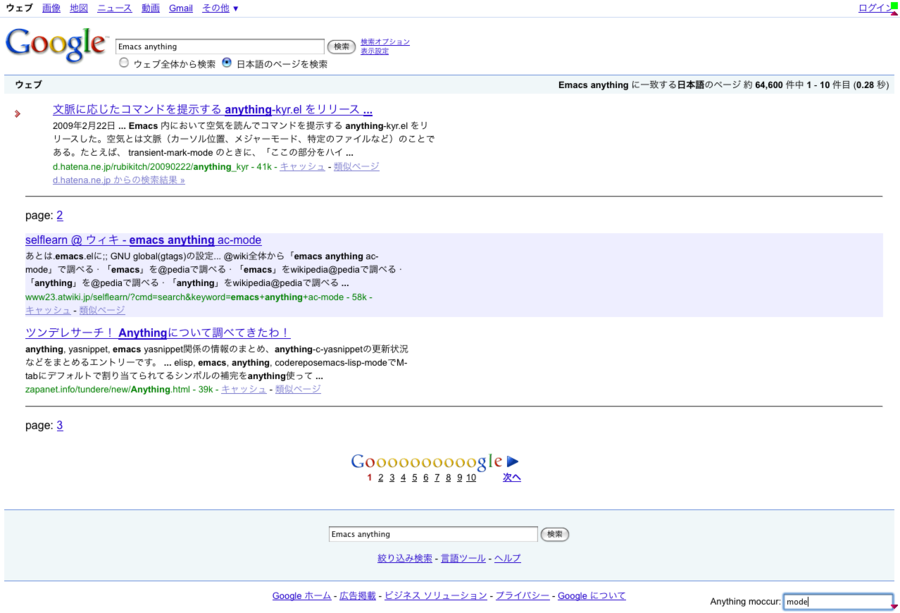
Task: Open the 画像 tab in top bar
Action: pyautogui.click(x=51, y=8)
